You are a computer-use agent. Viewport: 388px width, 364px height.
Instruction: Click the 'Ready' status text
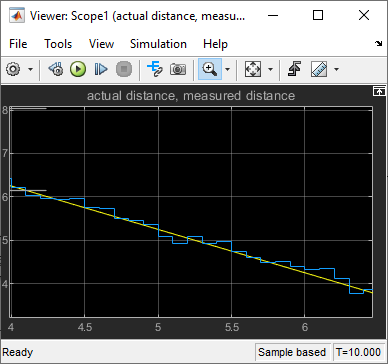pos(18,352)
